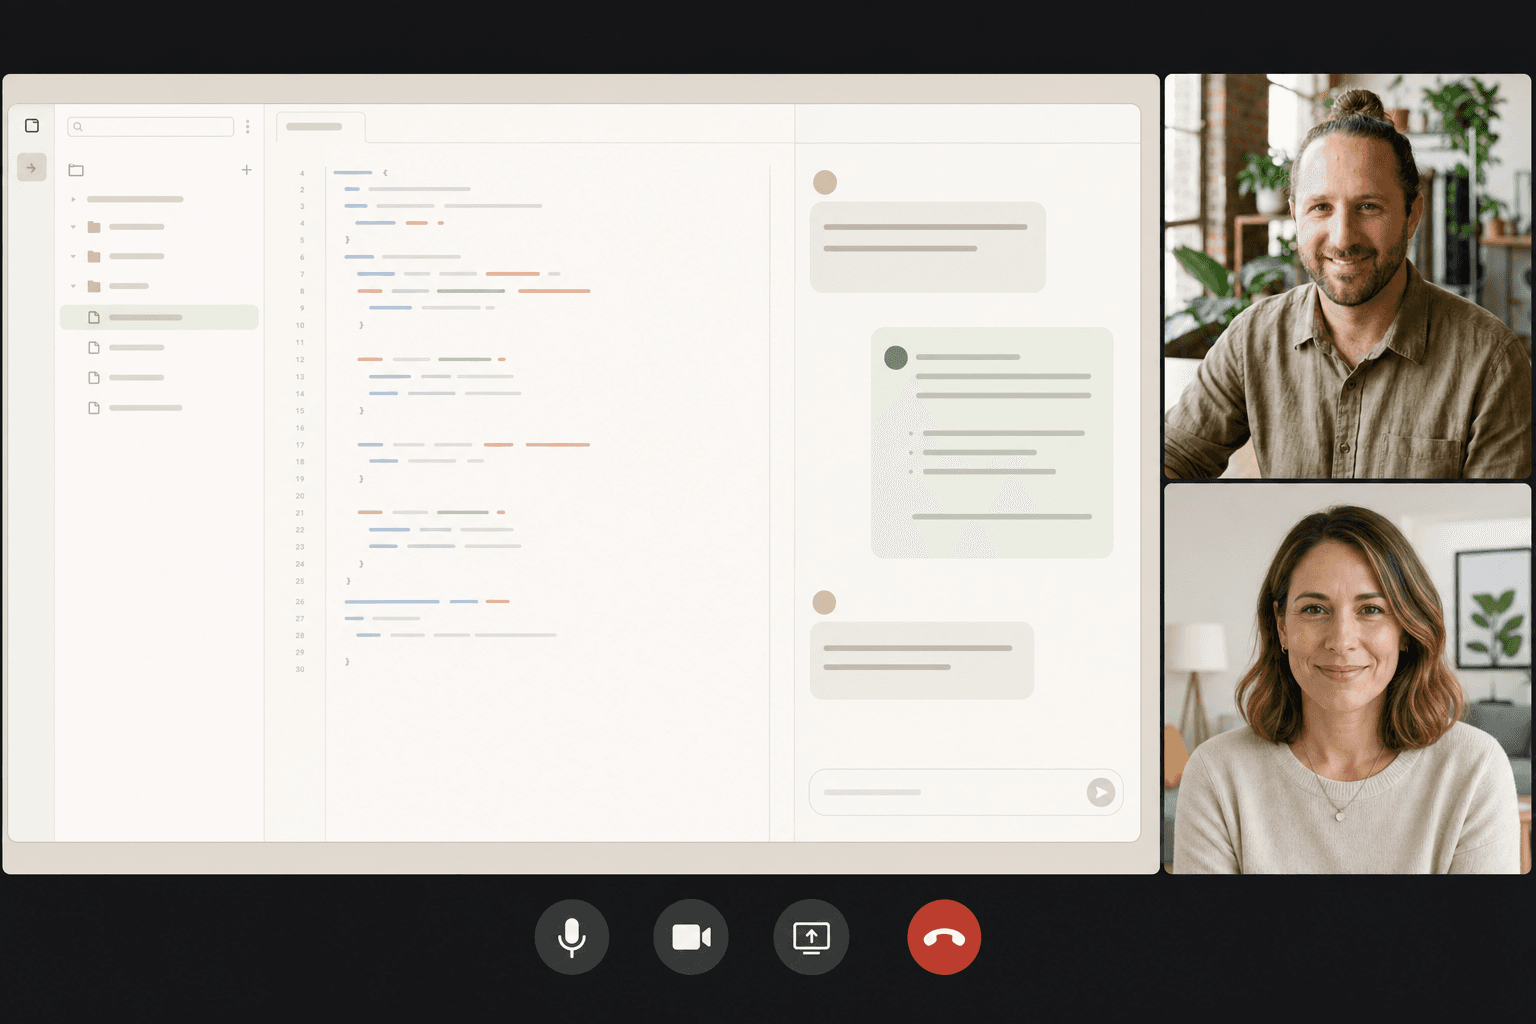This screenshot has height=1024, width=1536.
Task: Click line number 10 in the gutter
Action: [300, 325]
